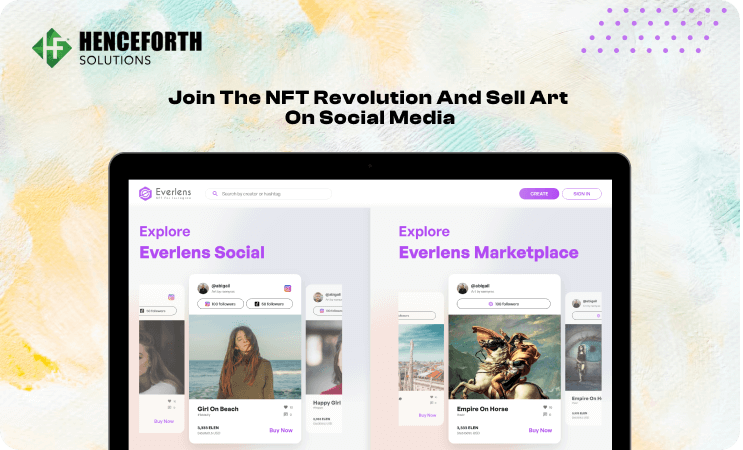Open the abigail avatar on Girl On Beach card
The width and height of the screenshot is (743, 450).
(x=203, y=288)
